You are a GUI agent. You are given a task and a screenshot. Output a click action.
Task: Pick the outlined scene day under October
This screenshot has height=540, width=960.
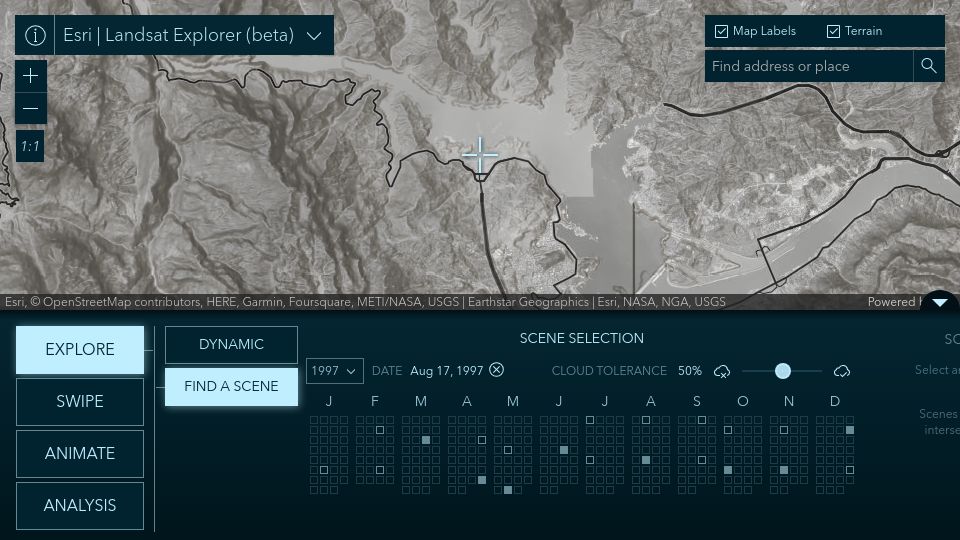(x=728, y=430)
